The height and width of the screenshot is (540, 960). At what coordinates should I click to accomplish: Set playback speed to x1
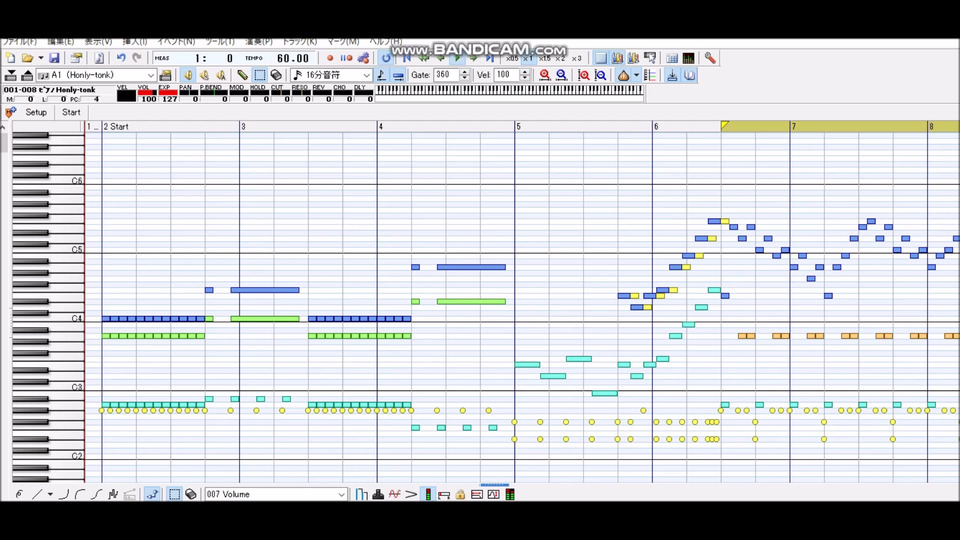tap(528, 58)
